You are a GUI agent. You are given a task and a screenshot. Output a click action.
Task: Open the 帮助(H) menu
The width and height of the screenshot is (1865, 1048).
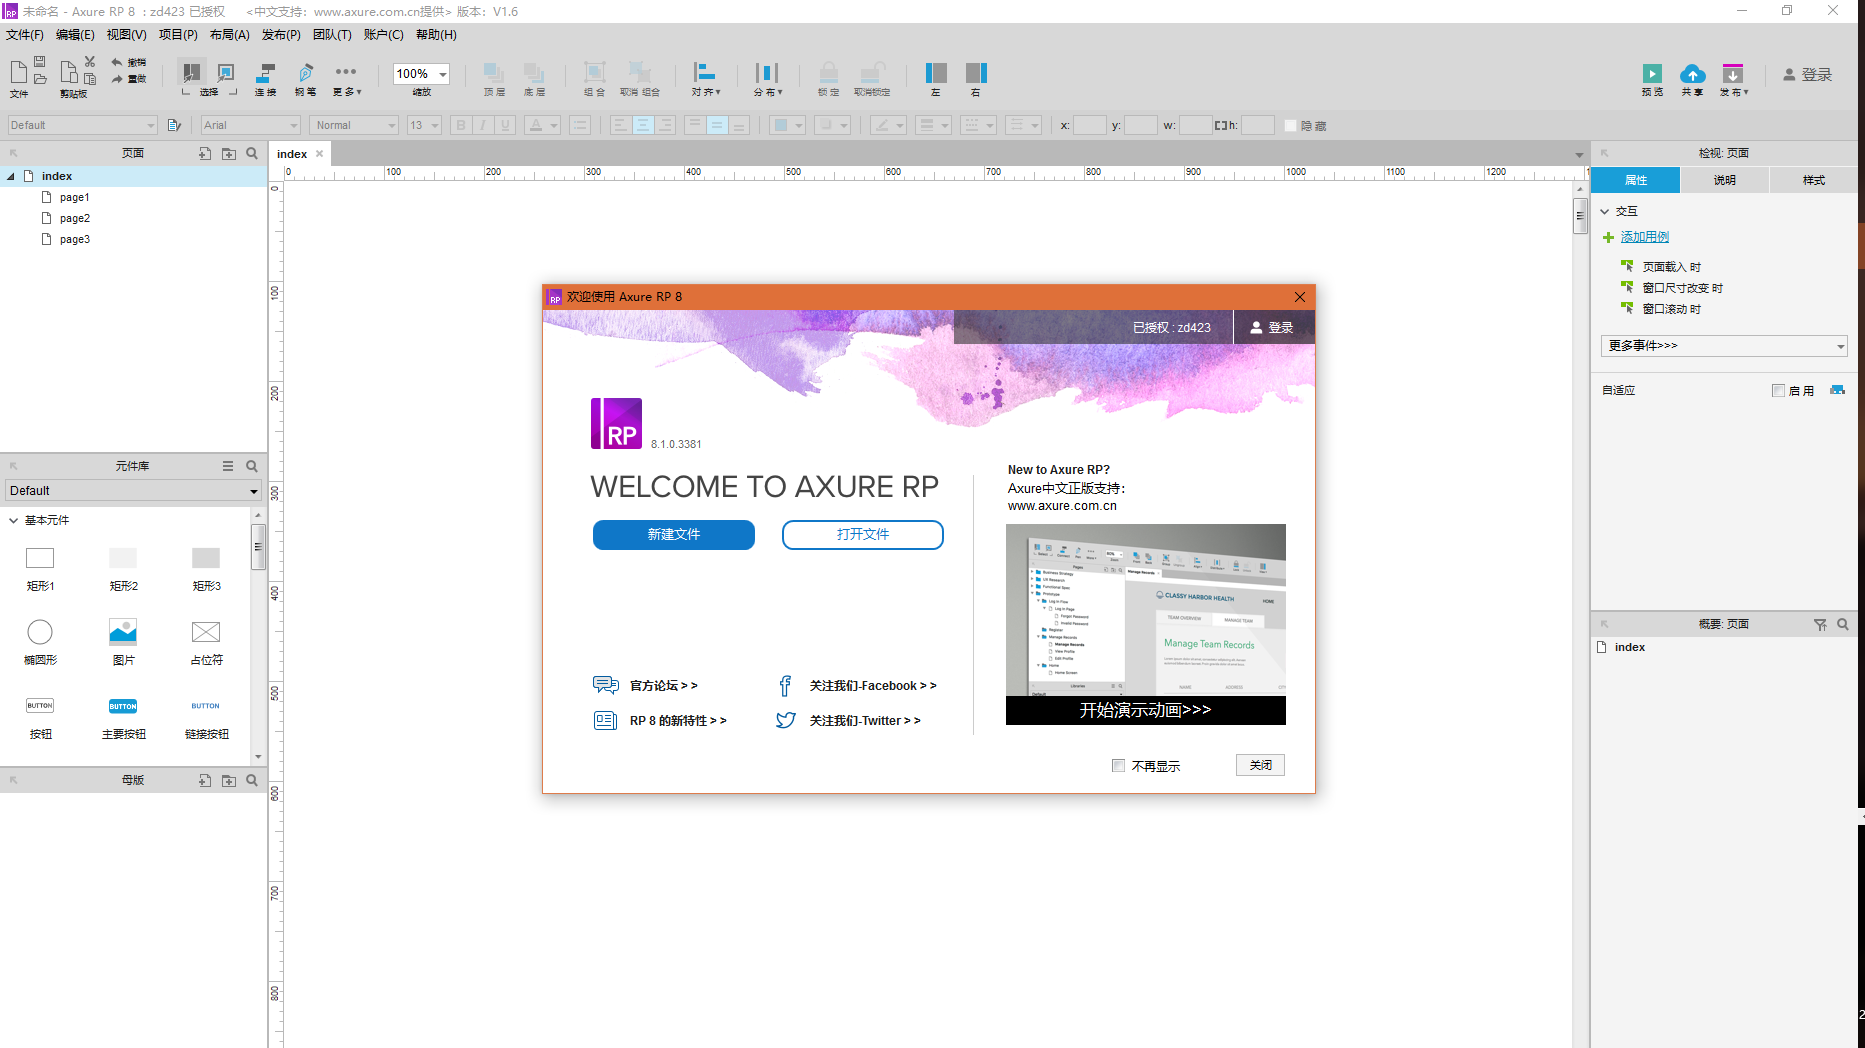coord(436,35)
